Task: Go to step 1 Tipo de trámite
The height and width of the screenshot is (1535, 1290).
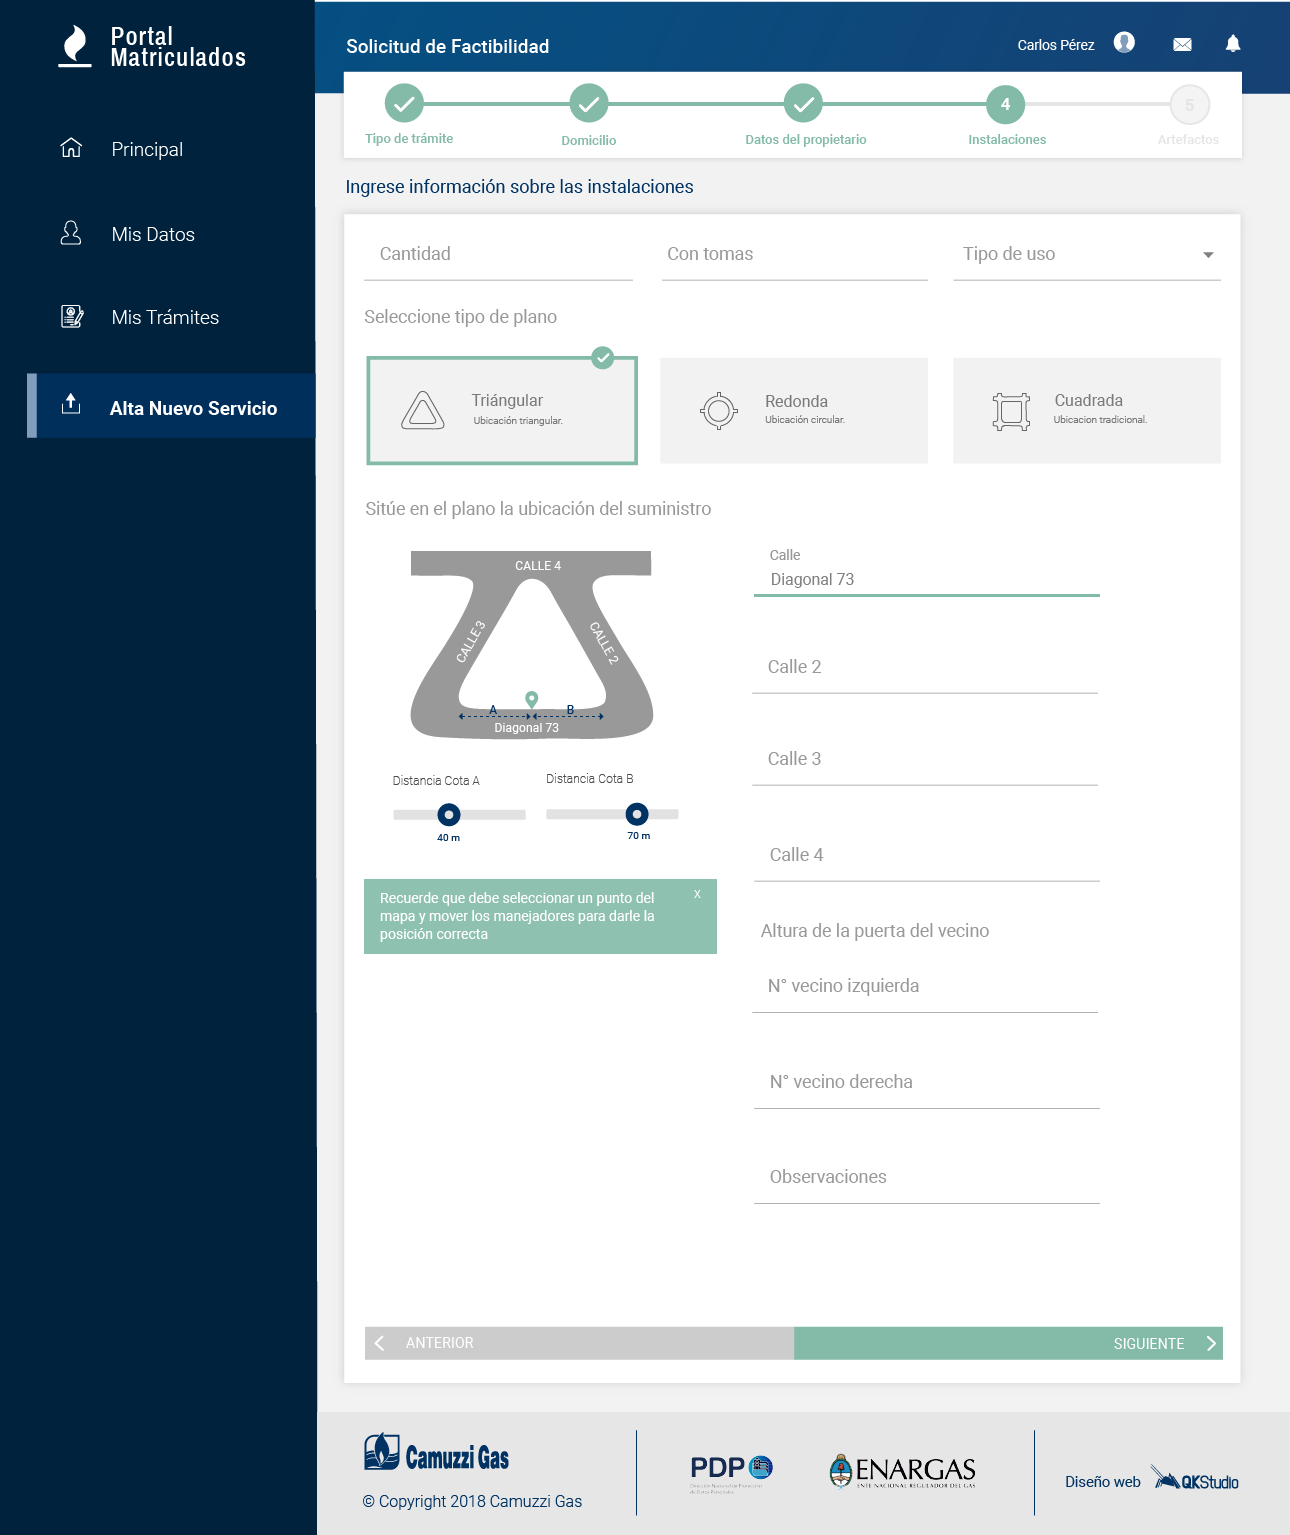Action: (x=404, y=102)
